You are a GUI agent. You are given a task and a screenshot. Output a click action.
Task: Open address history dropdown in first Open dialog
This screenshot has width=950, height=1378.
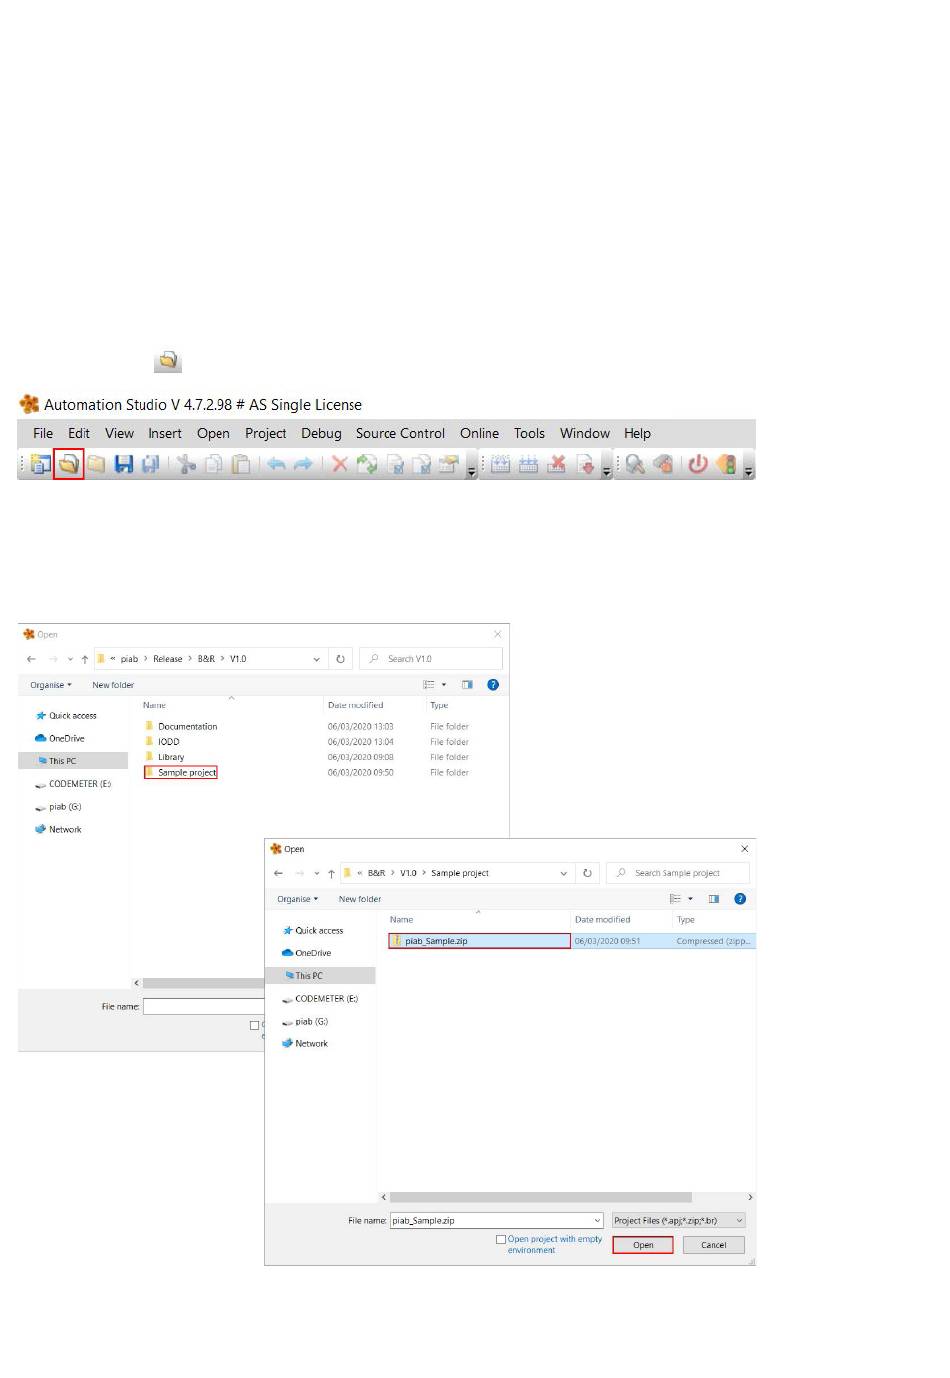click(x=317, y=659)
